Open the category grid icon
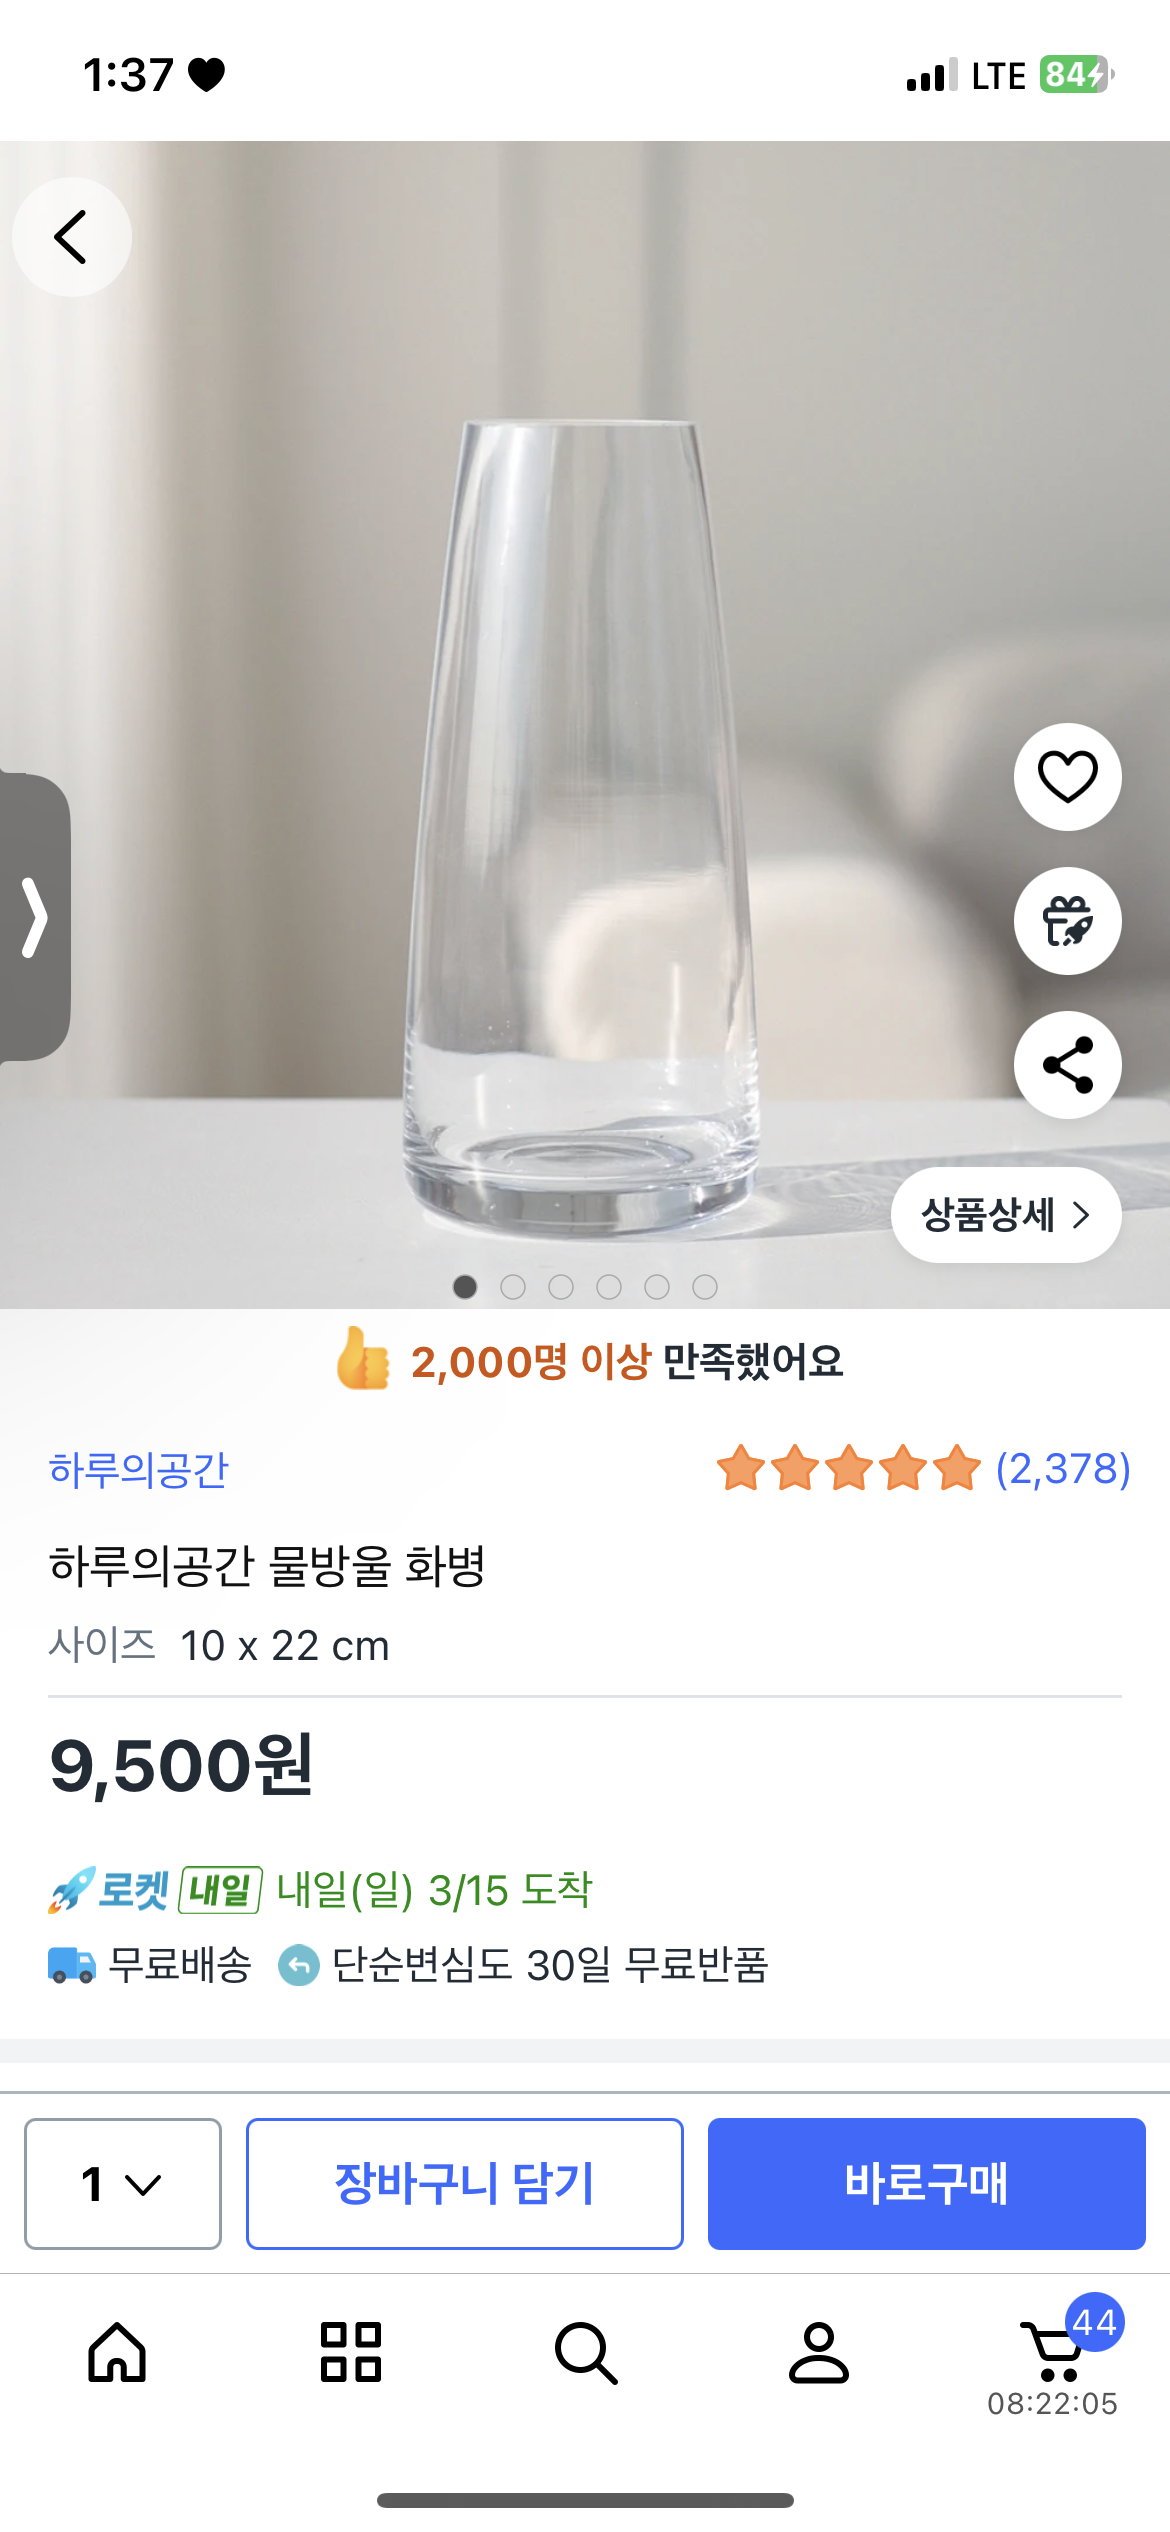Viewport: 1170px width, 2532px height. click(x=351, y=2352)
